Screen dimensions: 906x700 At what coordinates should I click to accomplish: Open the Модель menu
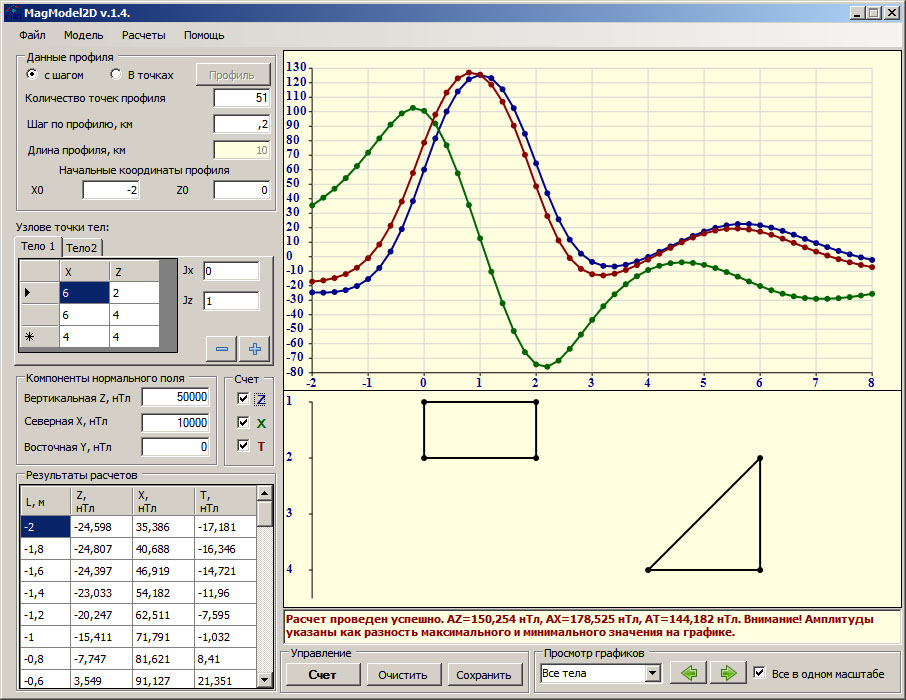84,35
